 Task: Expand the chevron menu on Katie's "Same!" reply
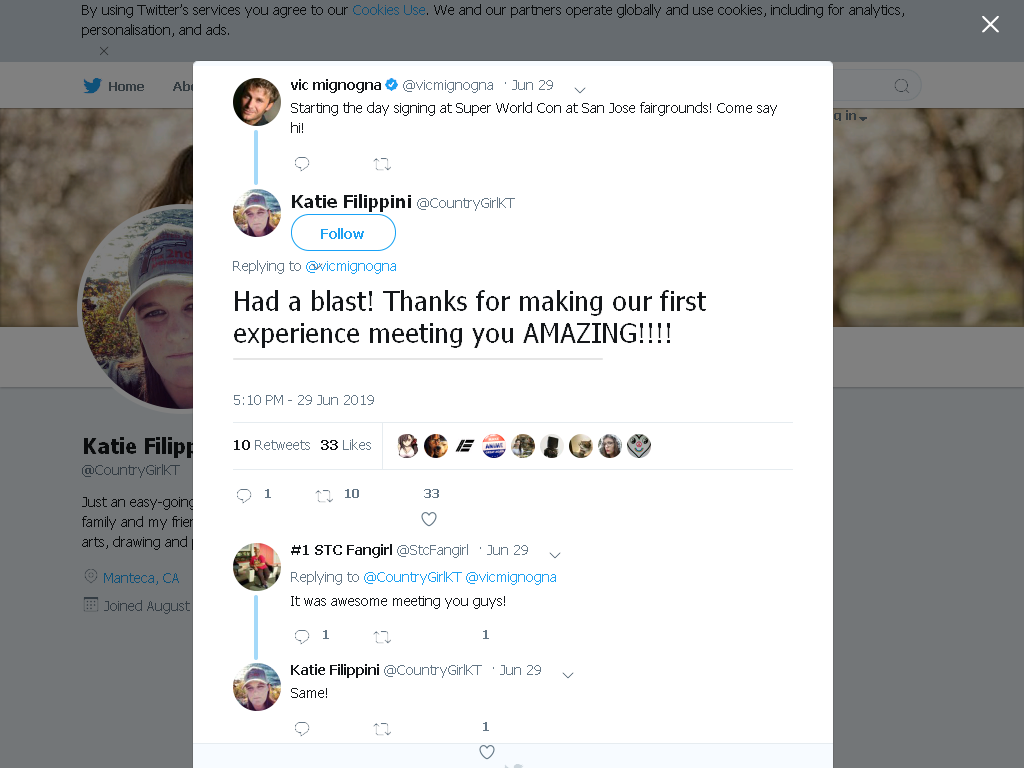[x=568, y=675]
